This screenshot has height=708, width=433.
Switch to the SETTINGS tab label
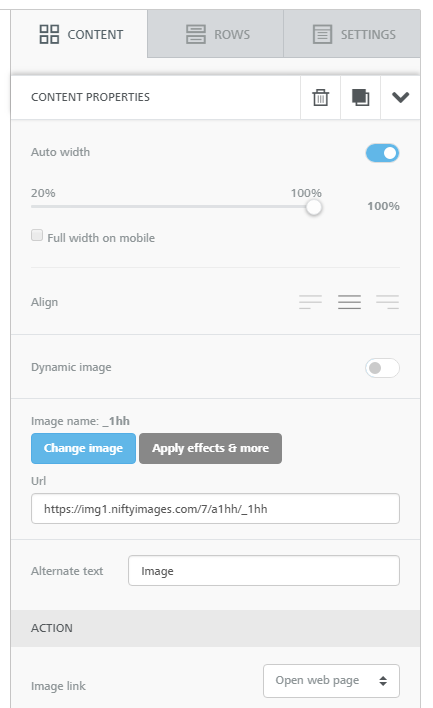tap(368, 35)
